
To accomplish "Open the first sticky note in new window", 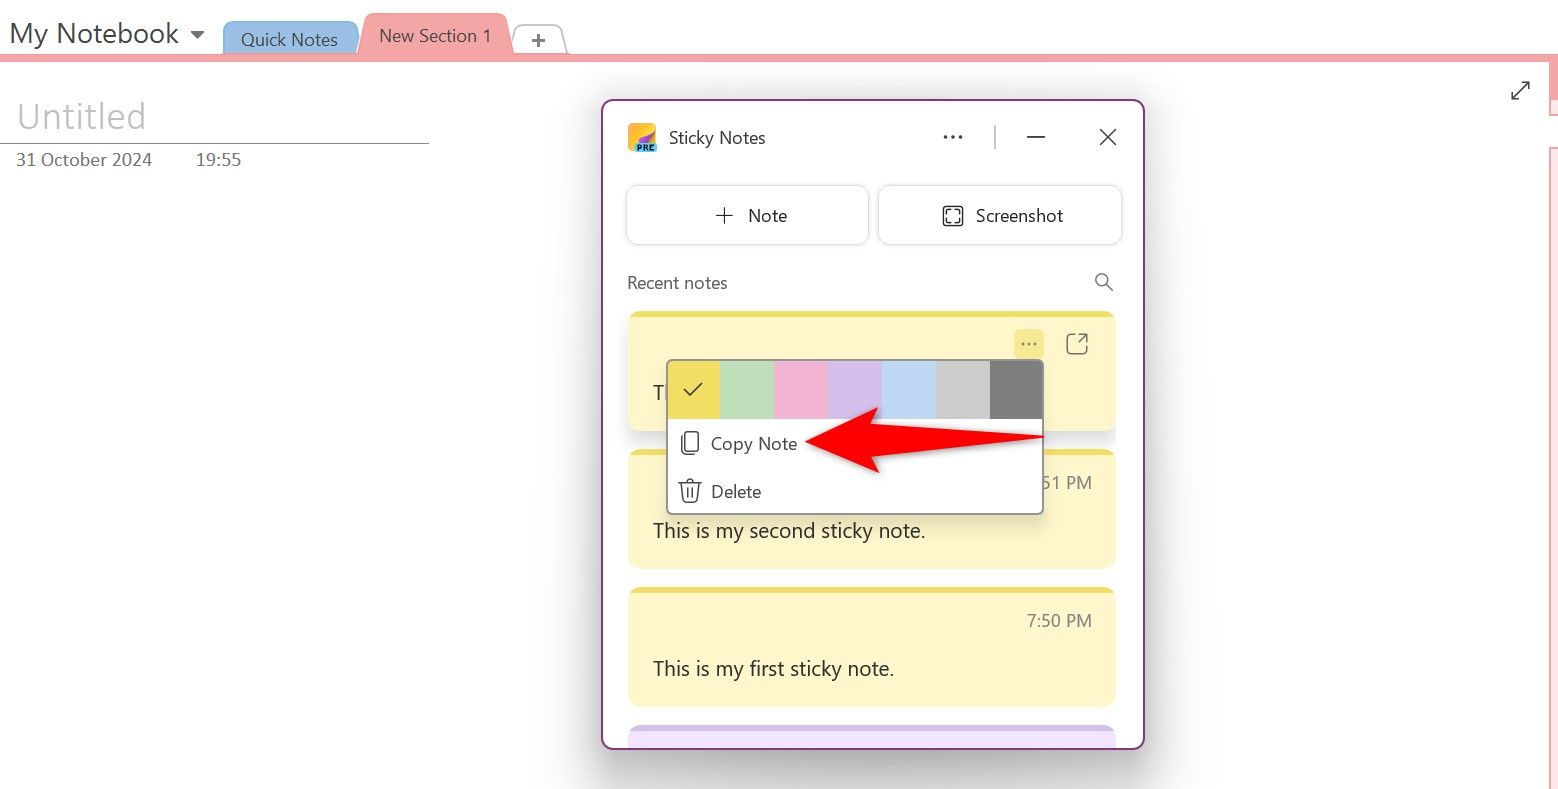I will point(1077,343).
